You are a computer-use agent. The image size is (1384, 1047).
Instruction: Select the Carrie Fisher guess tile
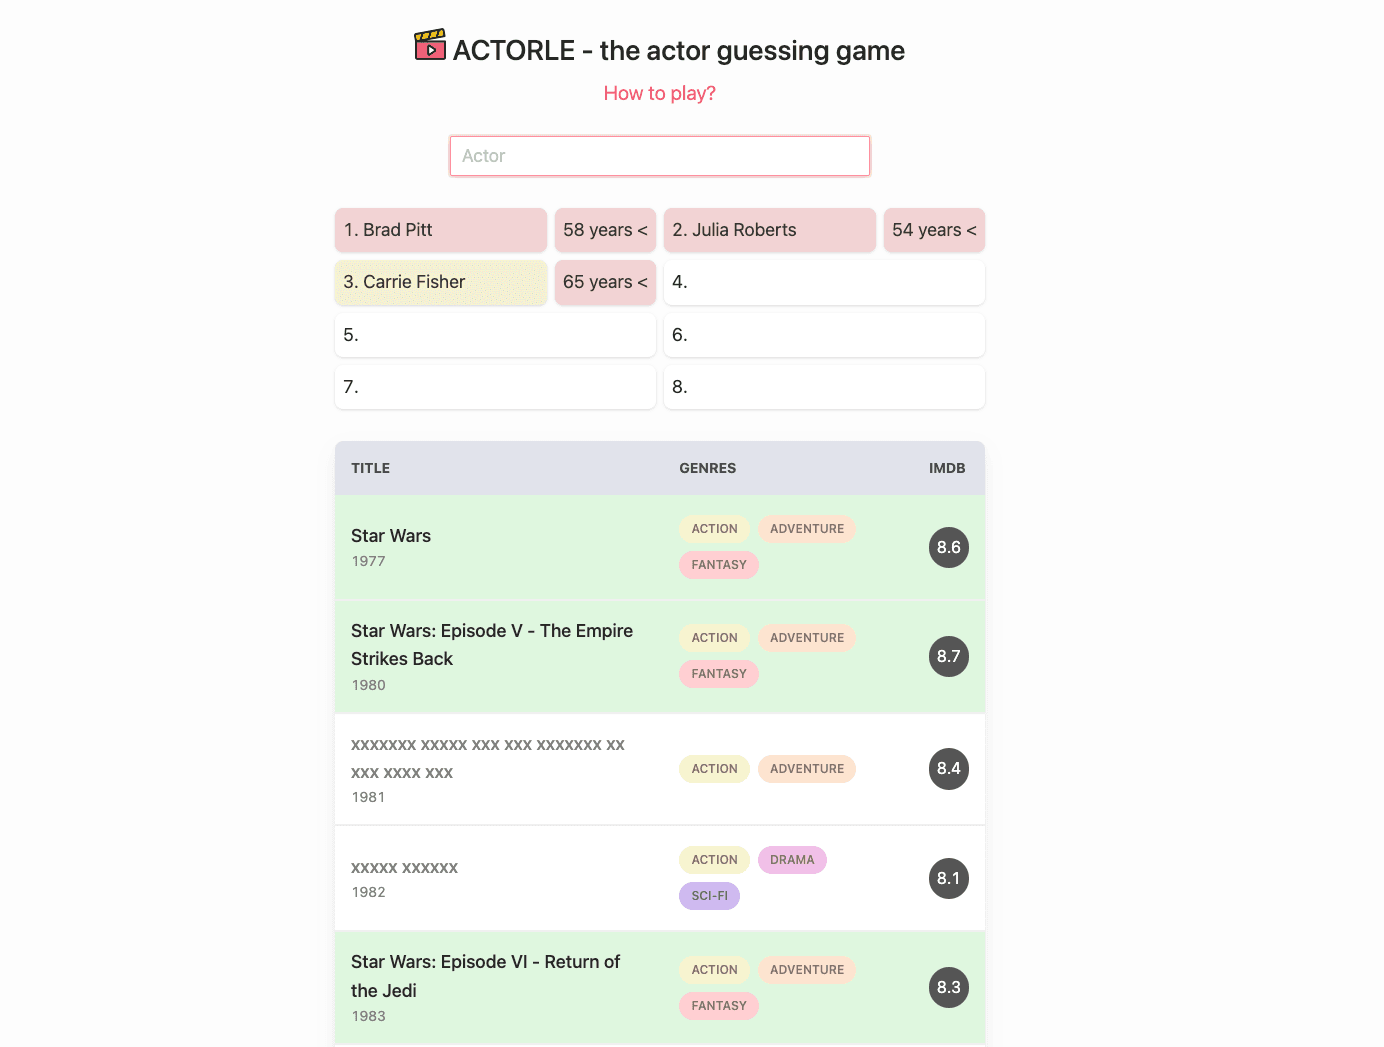tap(440, 282)
